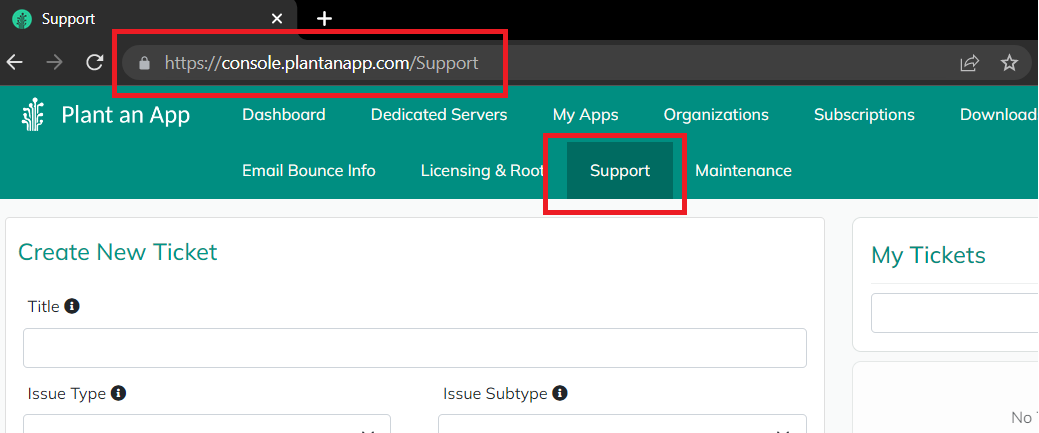Open the Subscriptions page

[864, 115]
